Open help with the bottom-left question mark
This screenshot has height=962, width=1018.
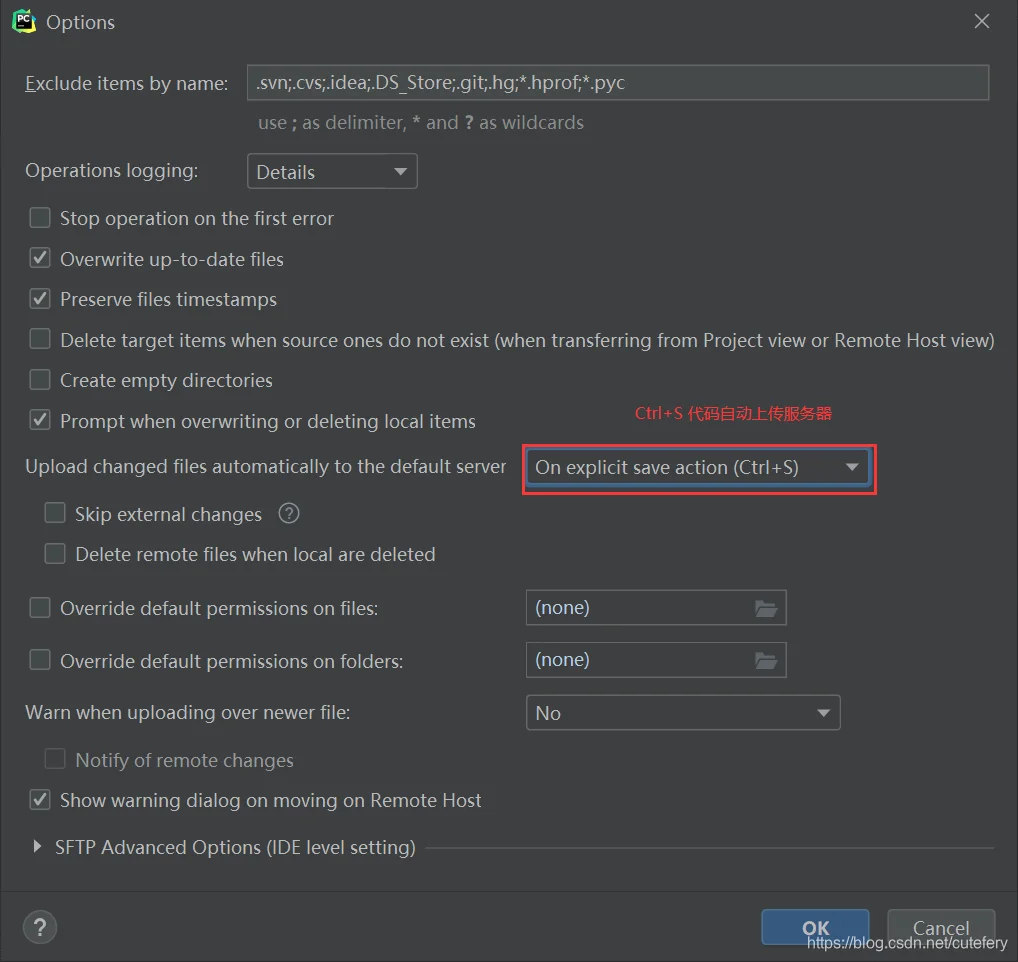40,926
